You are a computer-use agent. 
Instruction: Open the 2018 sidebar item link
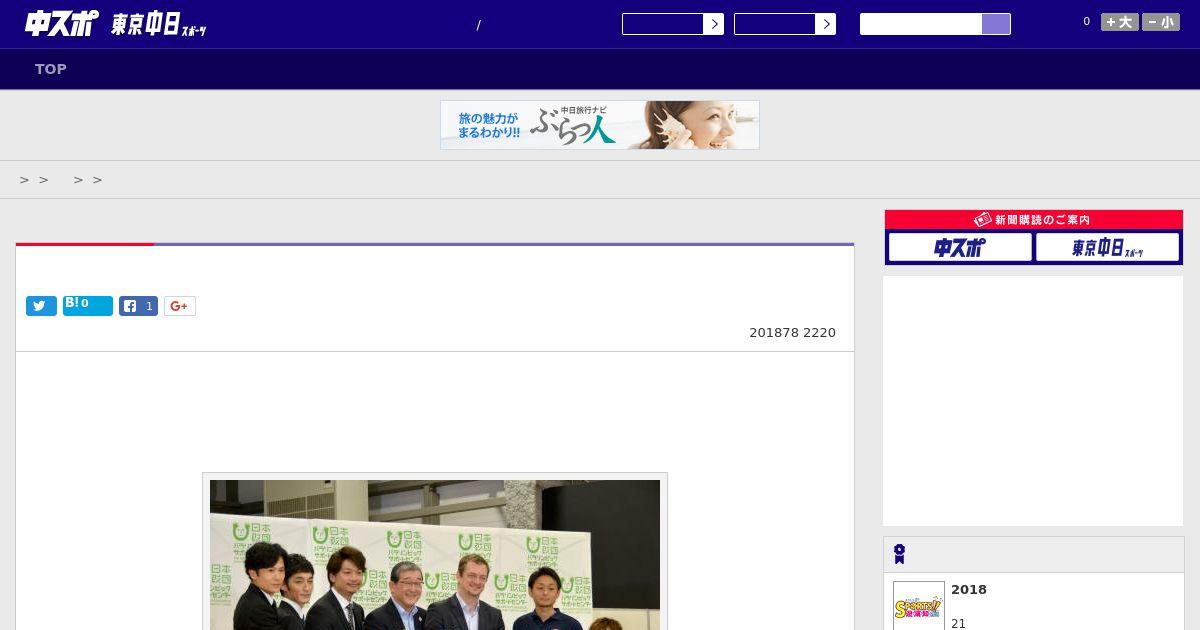pyautogui.click(x=969, y=589)
